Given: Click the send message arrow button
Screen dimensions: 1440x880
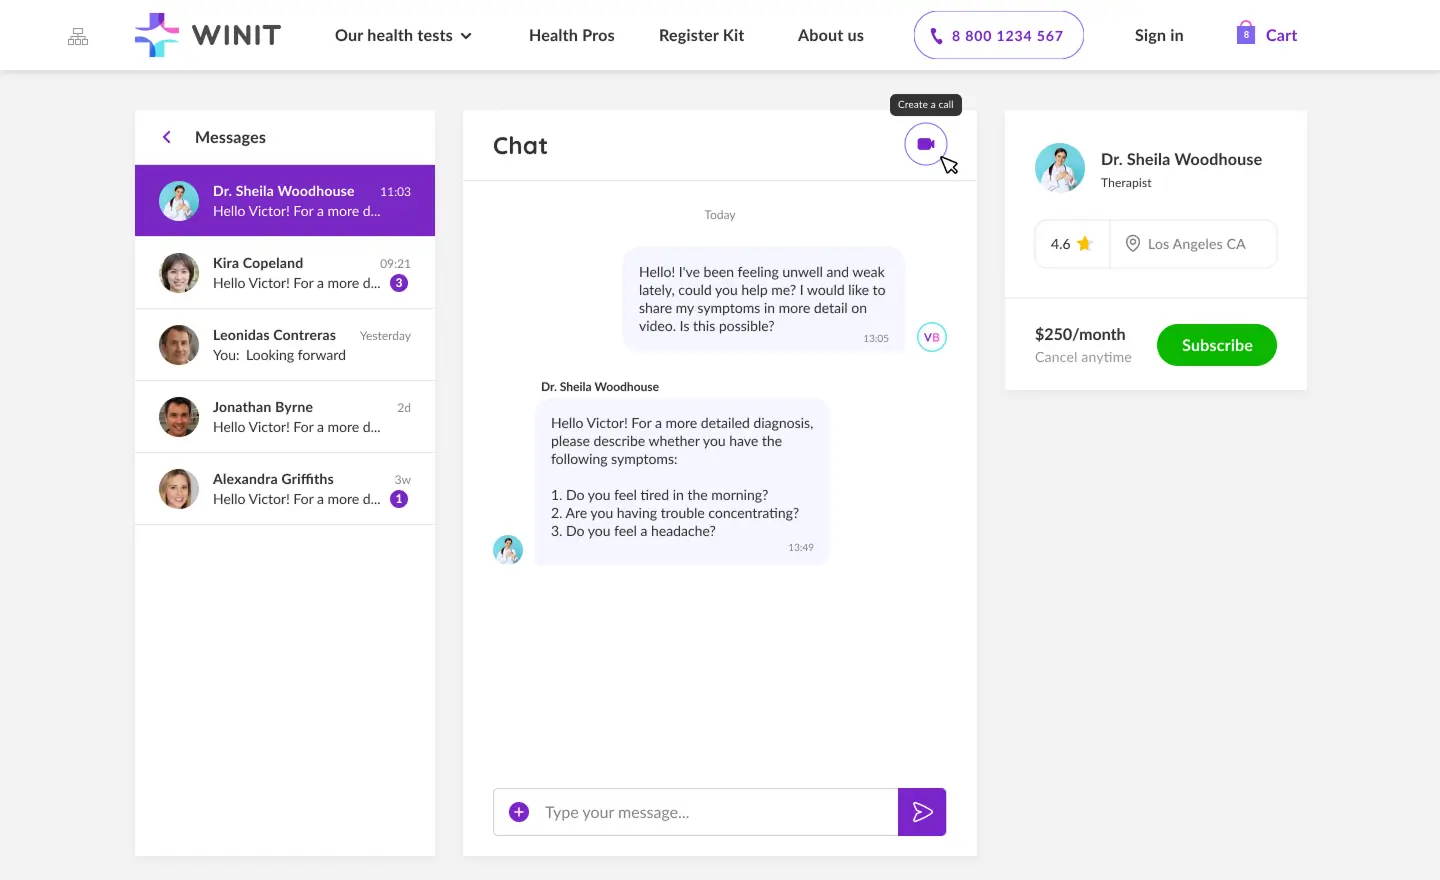Looking at the screenshot, I should click(922, 812).
